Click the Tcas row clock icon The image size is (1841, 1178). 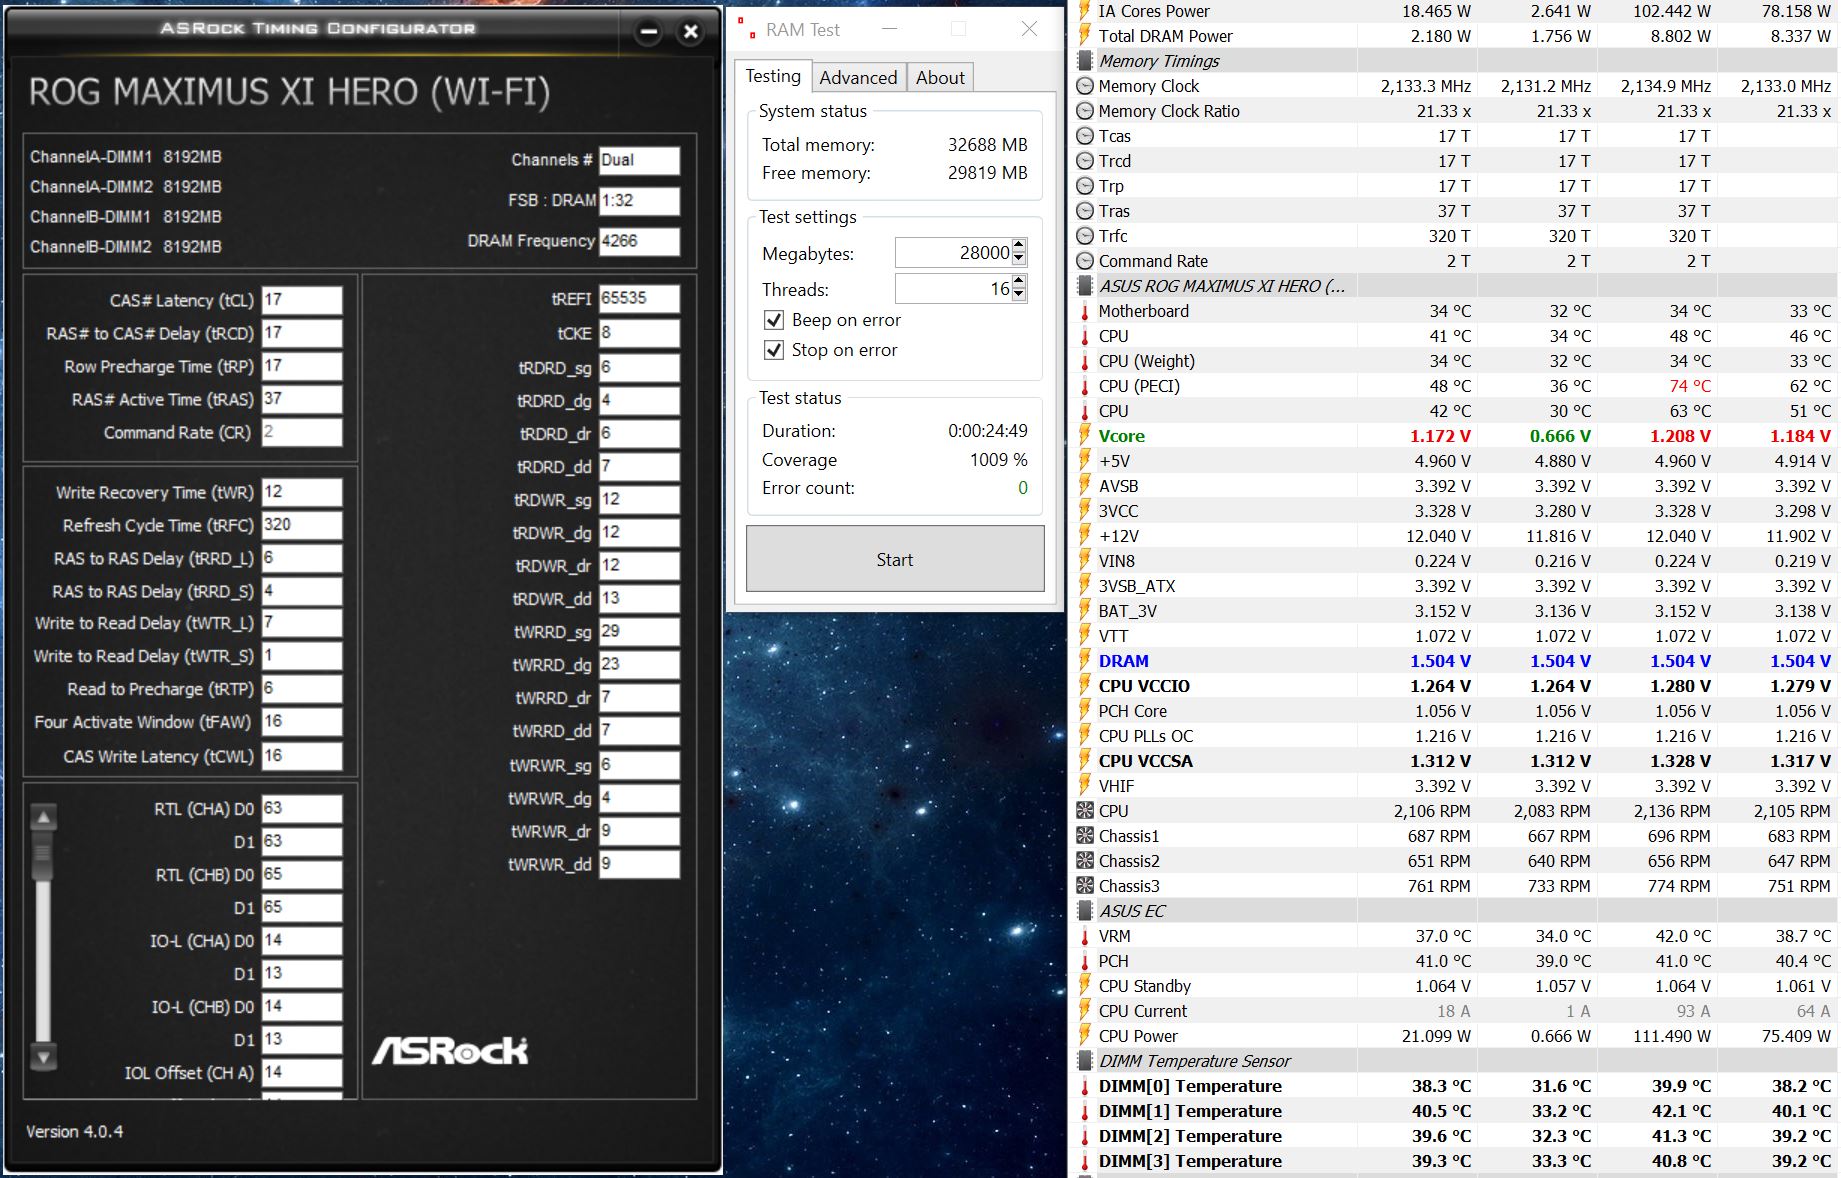point(1085,136)
